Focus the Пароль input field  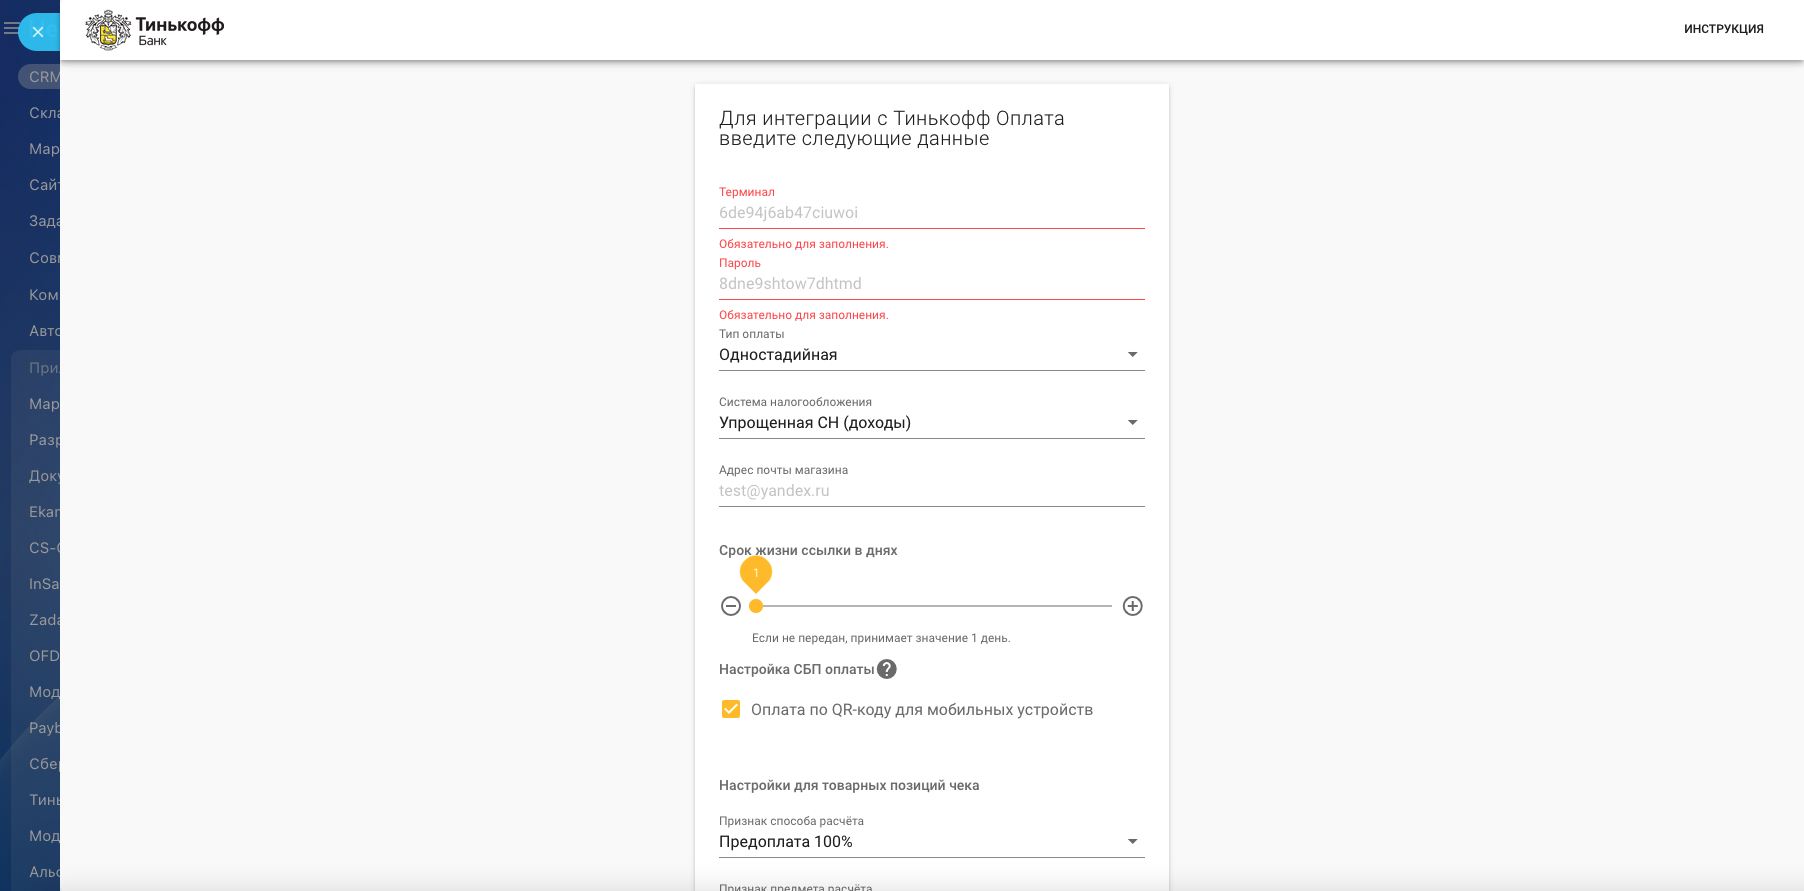[x=932, y=284]
